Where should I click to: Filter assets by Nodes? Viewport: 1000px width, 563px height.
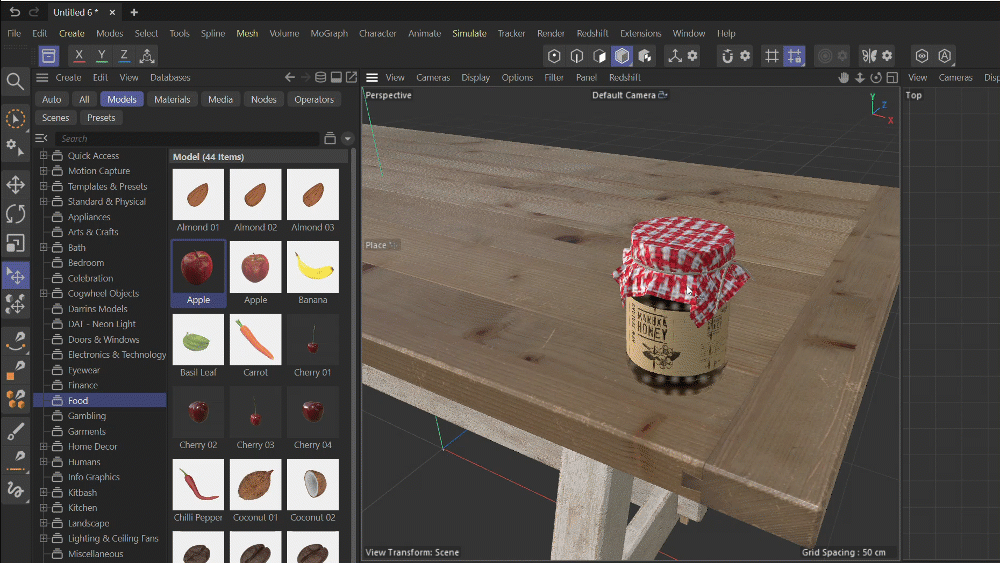tap(263, 99)
